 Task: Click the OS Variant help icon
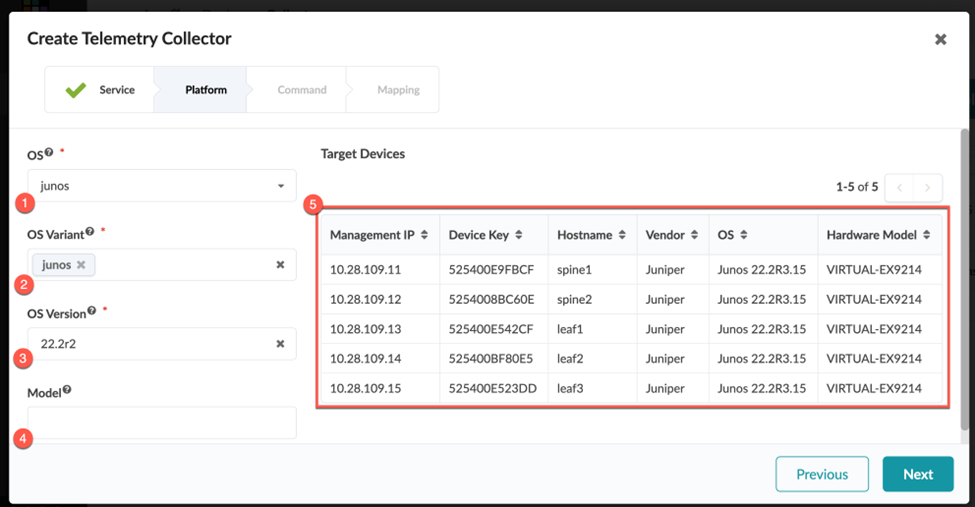[90, 231]
